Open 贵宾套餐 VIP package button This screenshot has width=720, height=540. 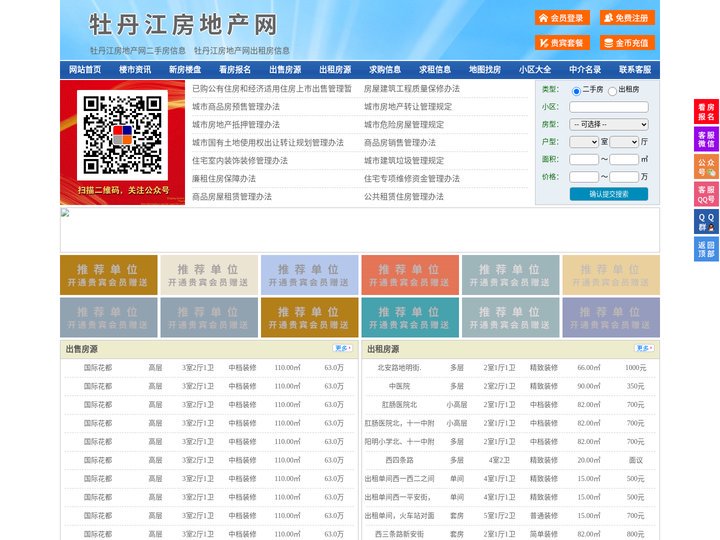pyautogui.click(x=562, y=43)
